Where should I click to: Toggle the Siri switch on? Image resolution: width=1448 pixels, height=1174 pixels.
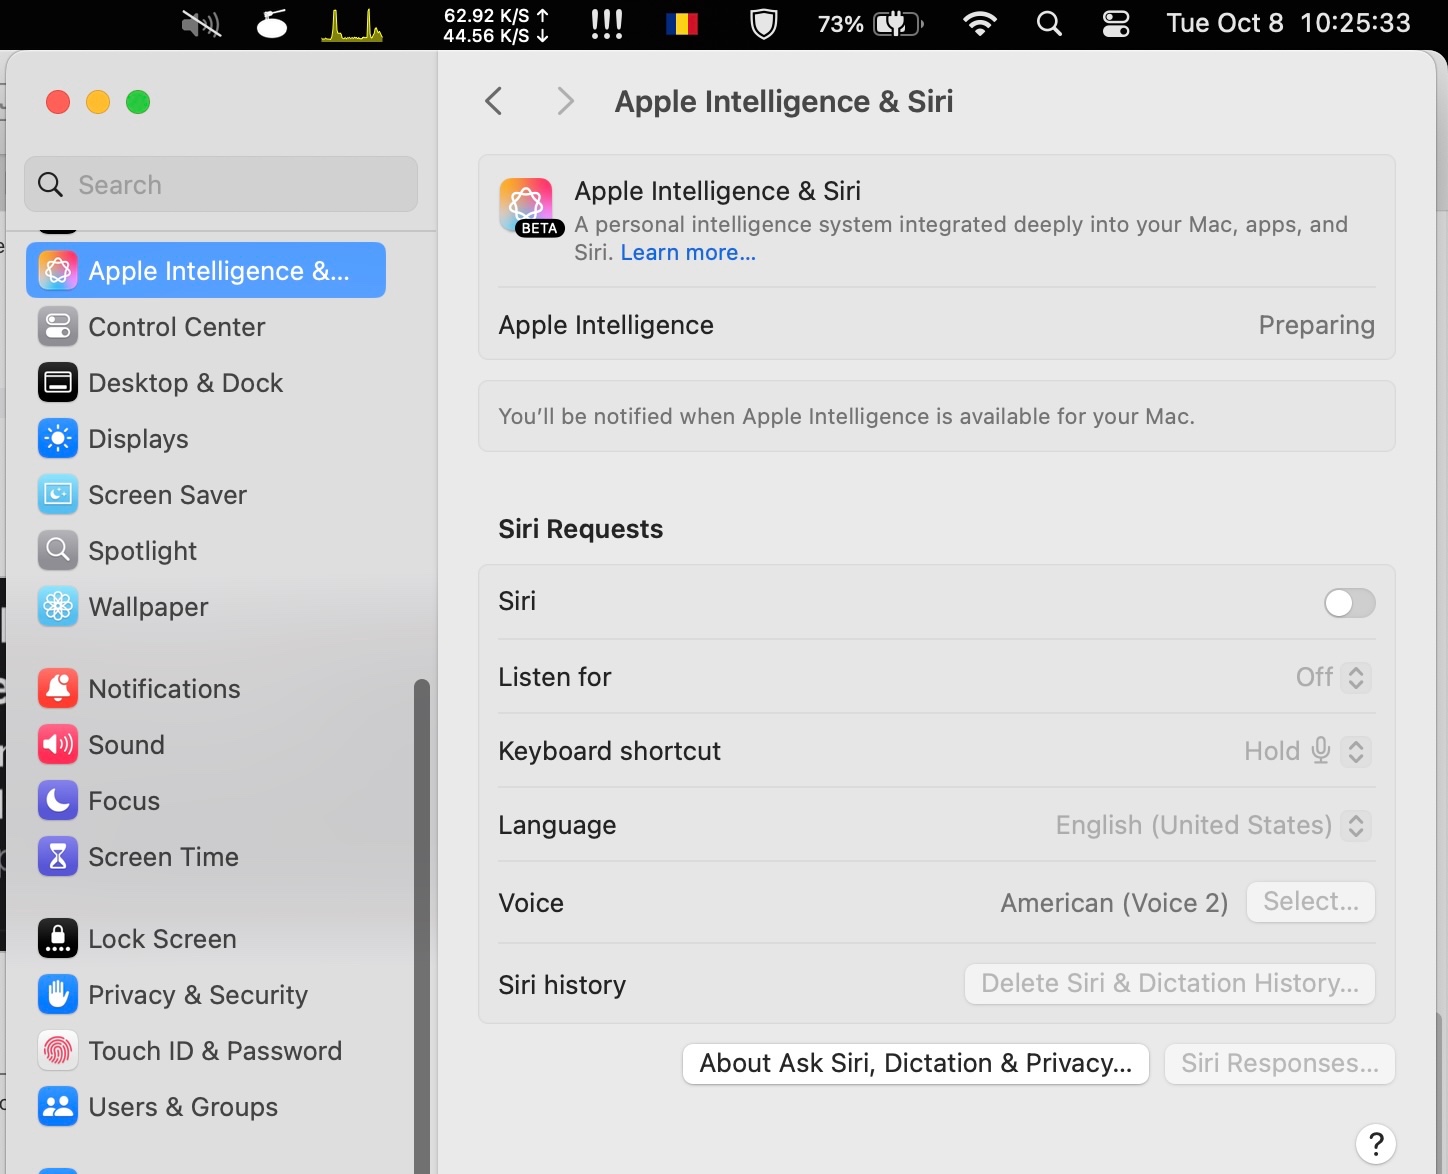coord(1349,603)
